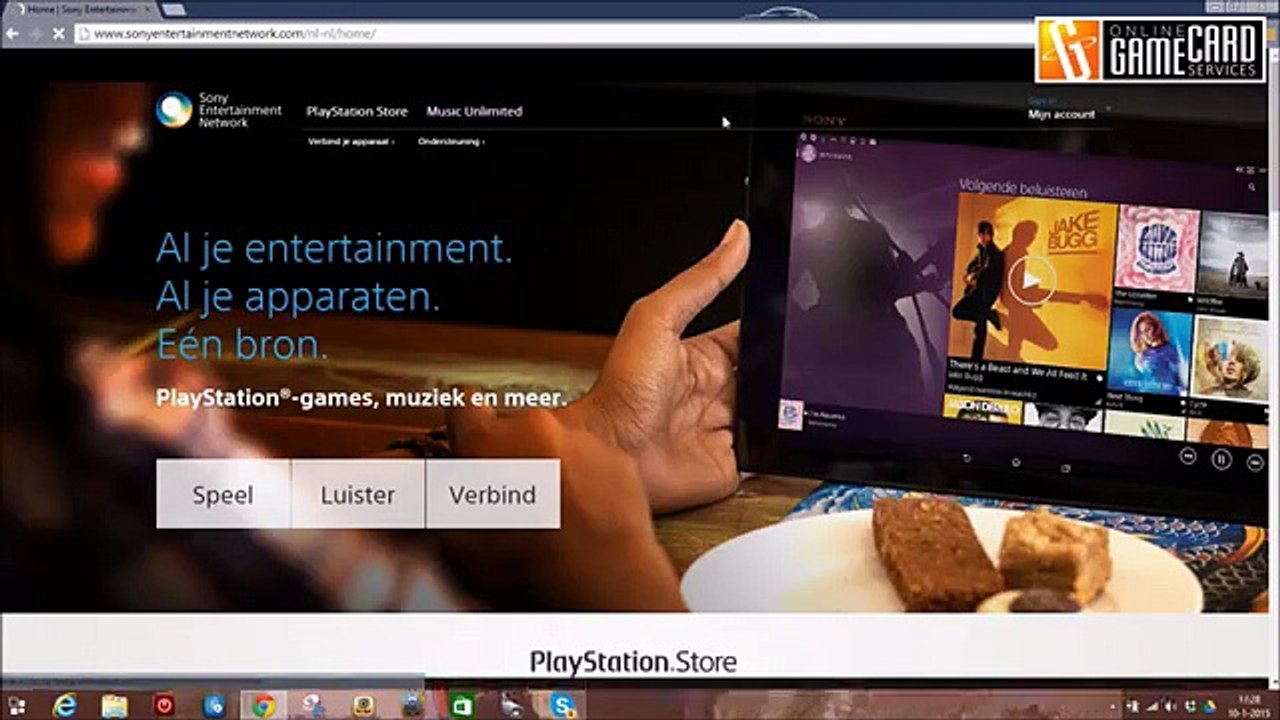1280x720 pixels.
Task: Open the Windows Start button
Action: pyautogui.click(x=16, y=706)
